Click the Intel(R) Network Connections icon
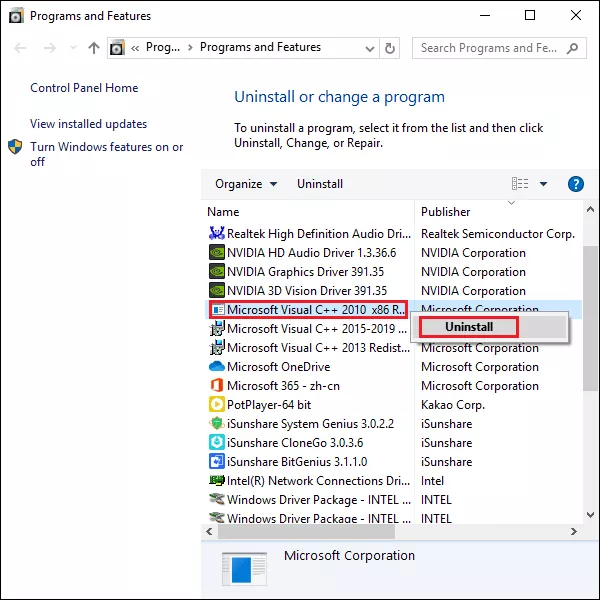Viewport: 600px width, 600px height. click(x=217, y=480)
